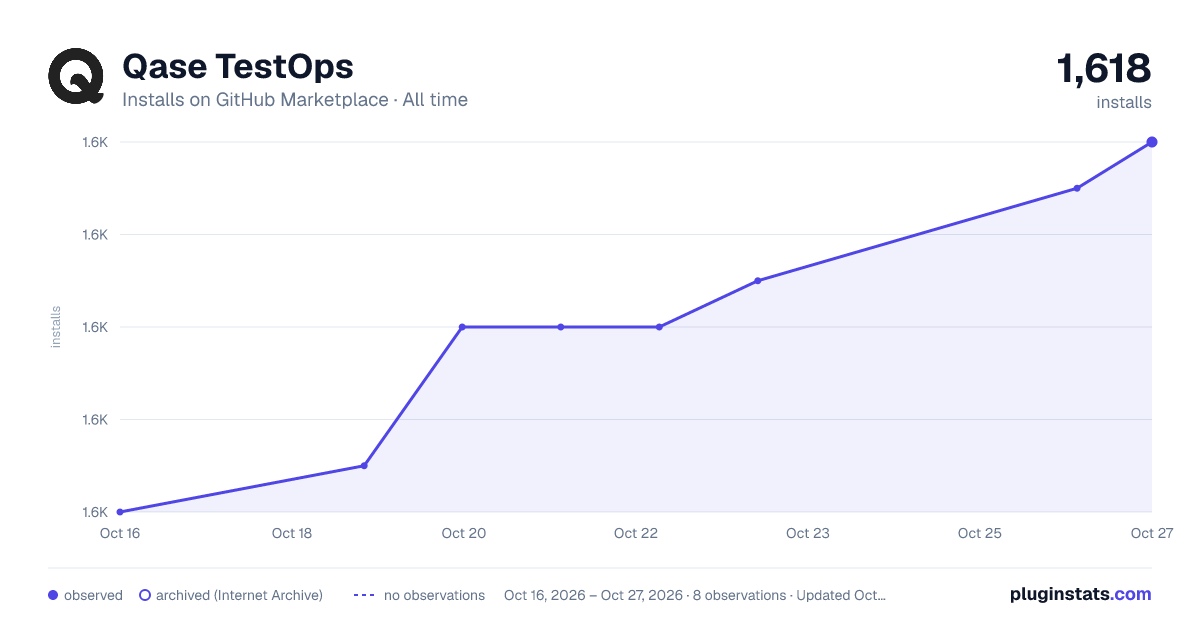
Task: Select the data point at Oct 22
Action: click(x=659, y=327)
